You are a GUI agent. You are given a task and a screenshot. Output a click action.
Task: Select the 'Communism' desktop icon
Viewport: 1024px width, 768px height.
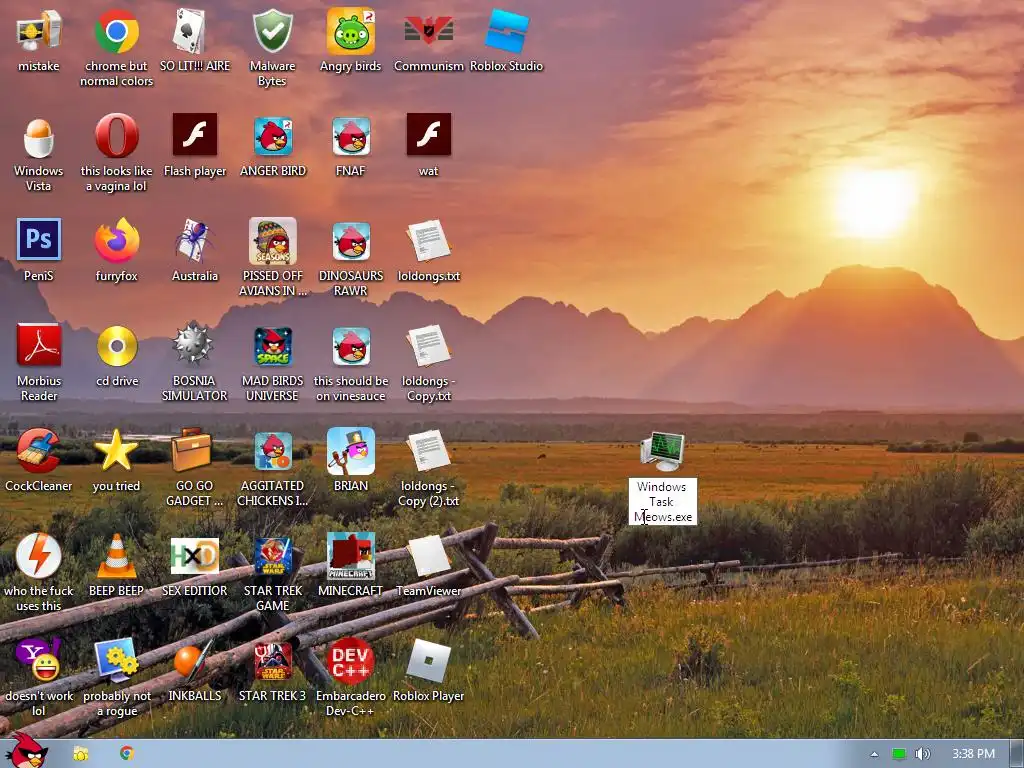[428, 31]
